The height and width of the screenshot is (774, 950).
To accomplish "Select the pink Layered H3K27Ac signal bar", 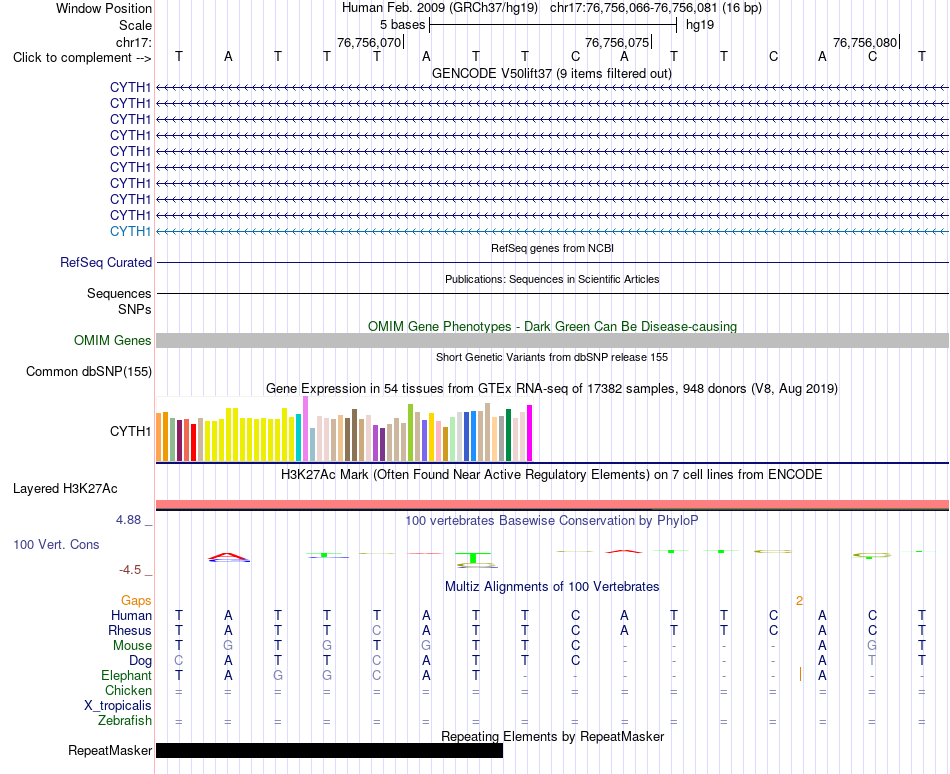I will click(552, 504).
